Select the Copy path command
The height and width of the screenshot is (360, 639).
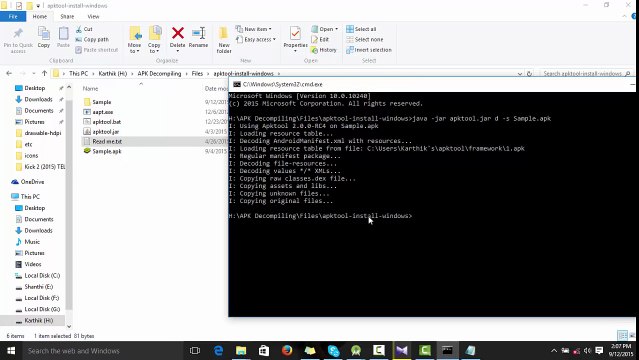click(x=92, y=40)
